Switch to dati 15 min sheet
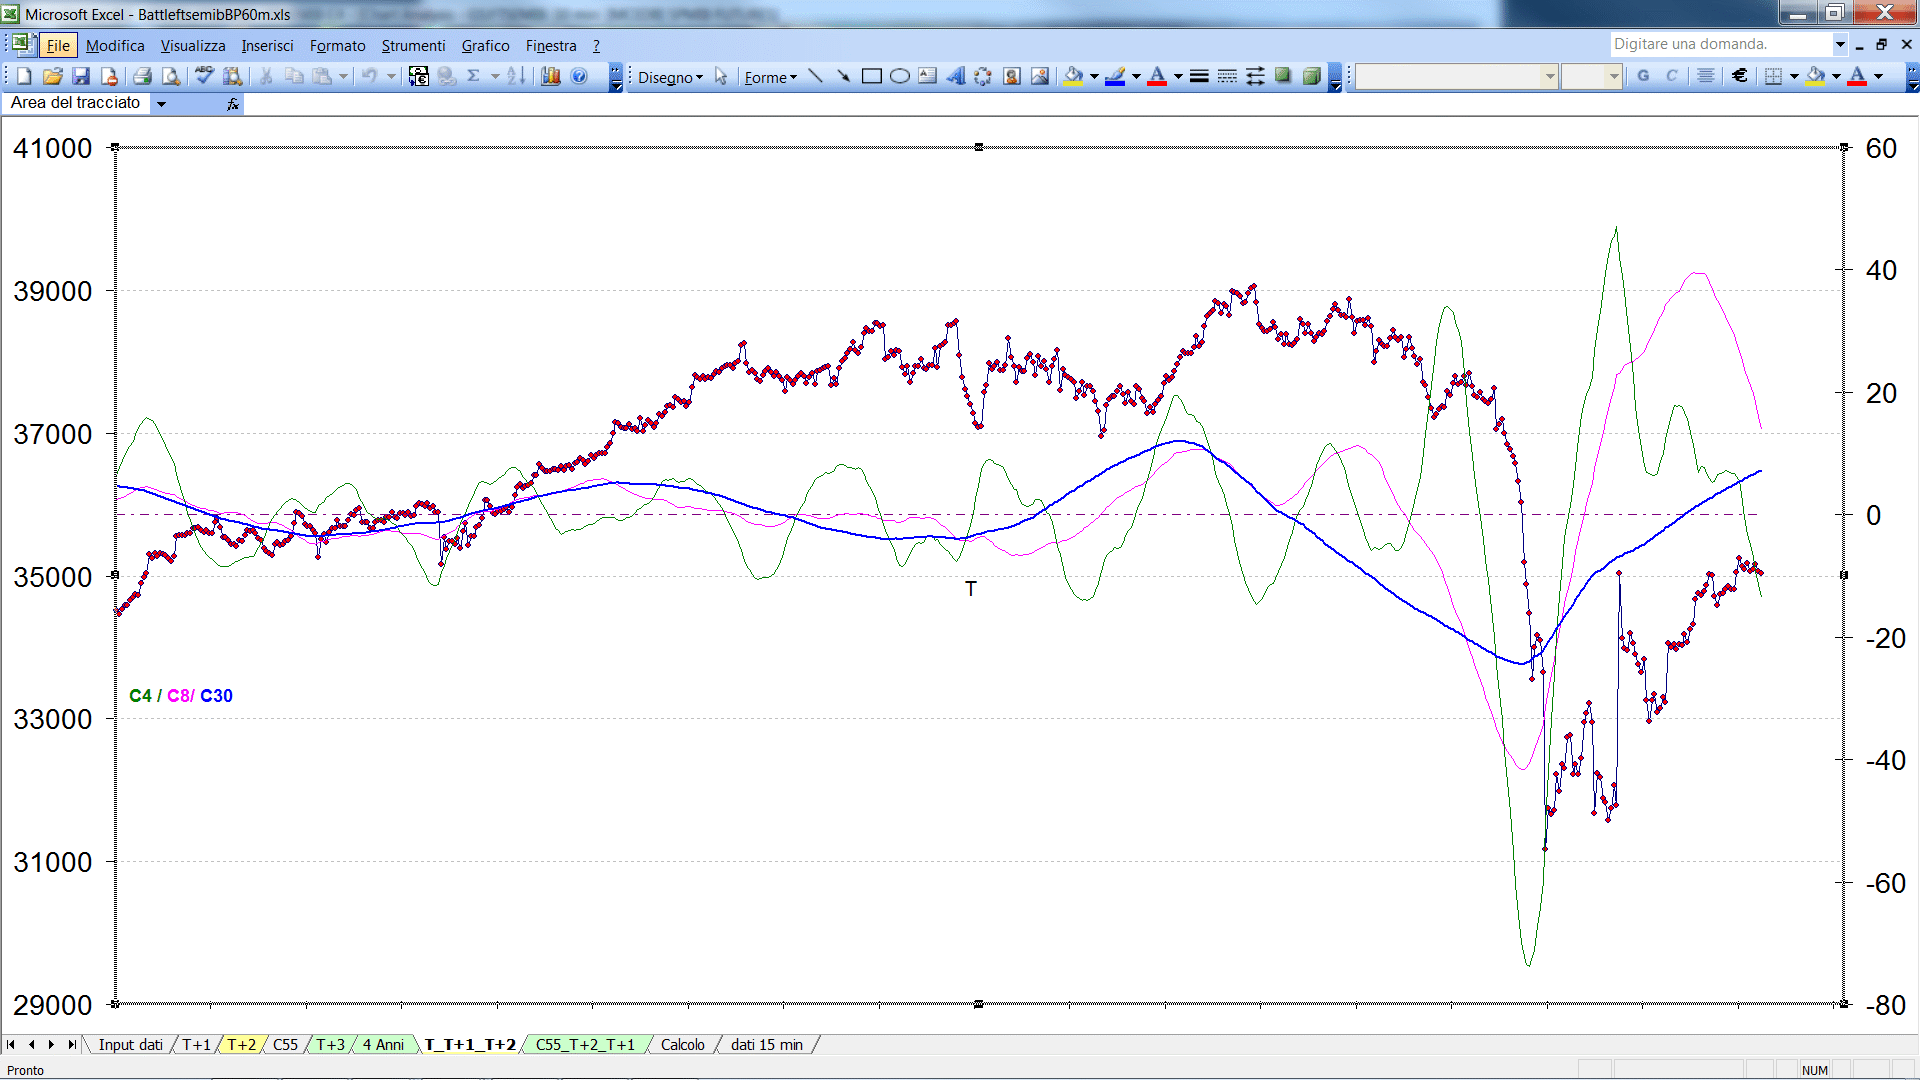Screen dimensions: 1920x1080 766,1044
